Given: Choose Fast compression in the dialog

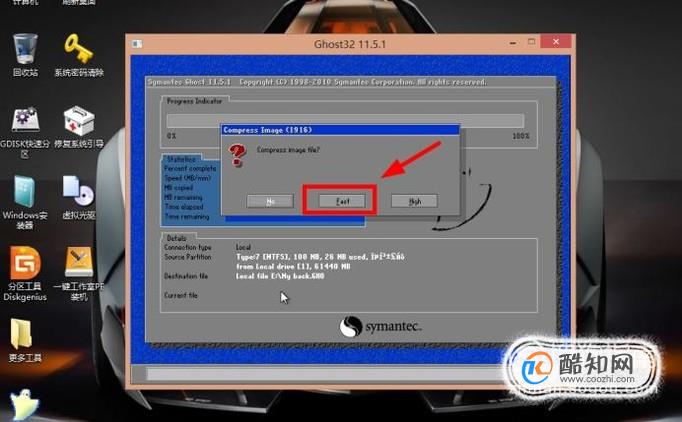Looking at the screenshot, I should click(342, 201).
